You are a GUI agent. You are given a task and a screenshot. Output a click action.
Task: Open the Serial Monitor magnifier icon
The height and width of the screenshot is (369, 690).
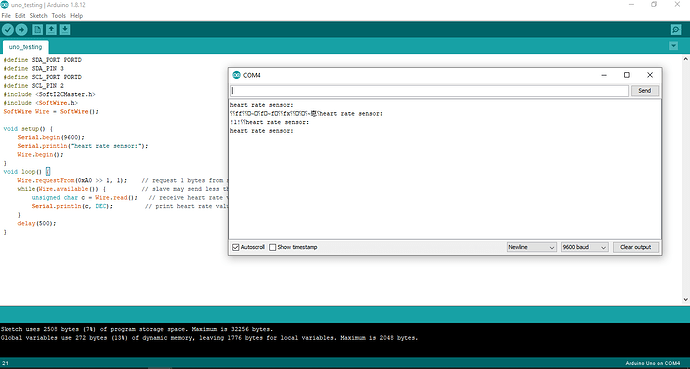tap(676, 29)
